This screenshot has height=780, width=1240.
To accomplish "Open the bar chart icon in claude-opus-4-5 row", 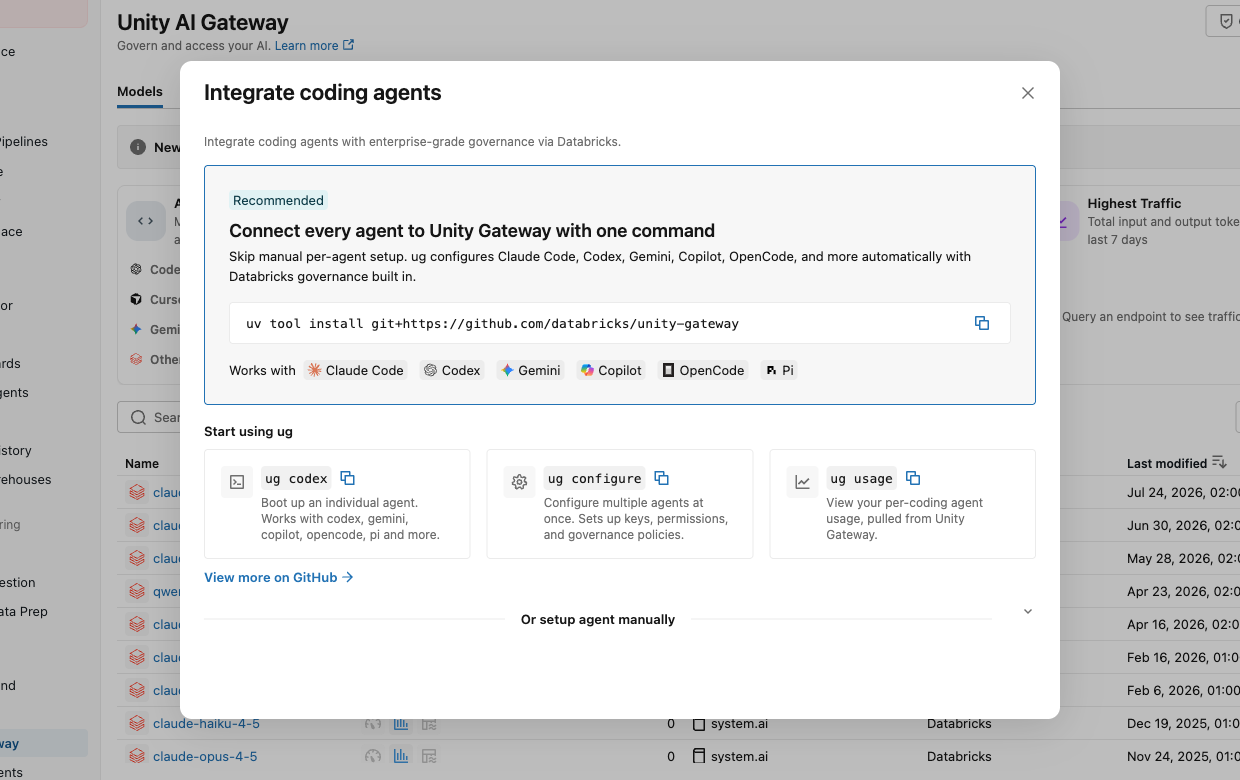I will [401, 756].
